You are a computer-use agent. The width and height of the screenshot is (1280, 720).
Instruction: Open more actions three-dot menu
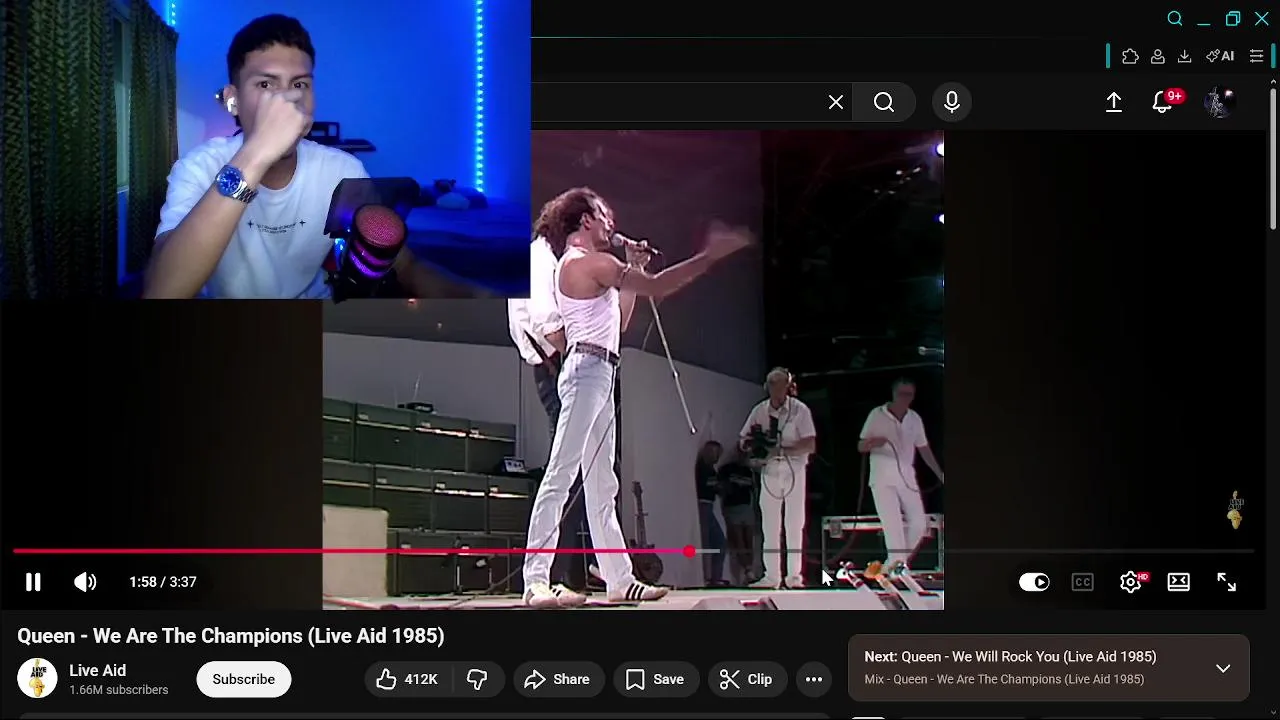click(814, 679)
